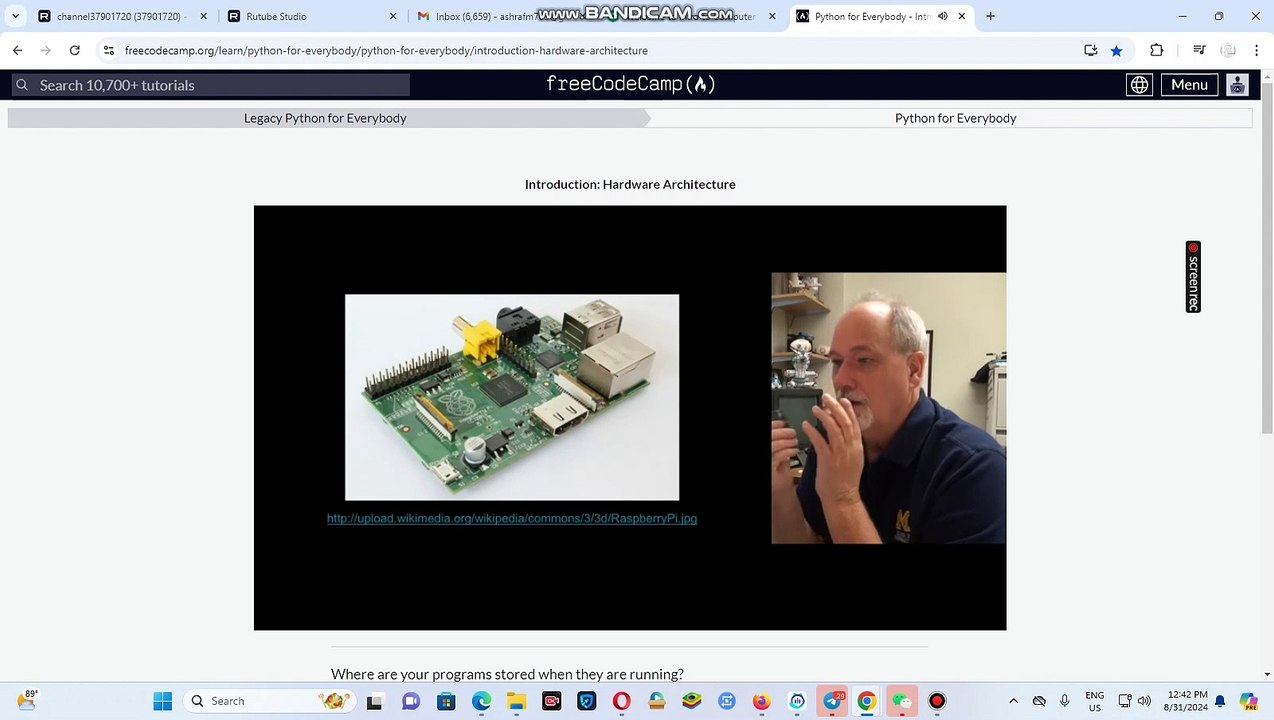
Task: Focus the Search 10,700+ tutorials field
Action: 211,85
